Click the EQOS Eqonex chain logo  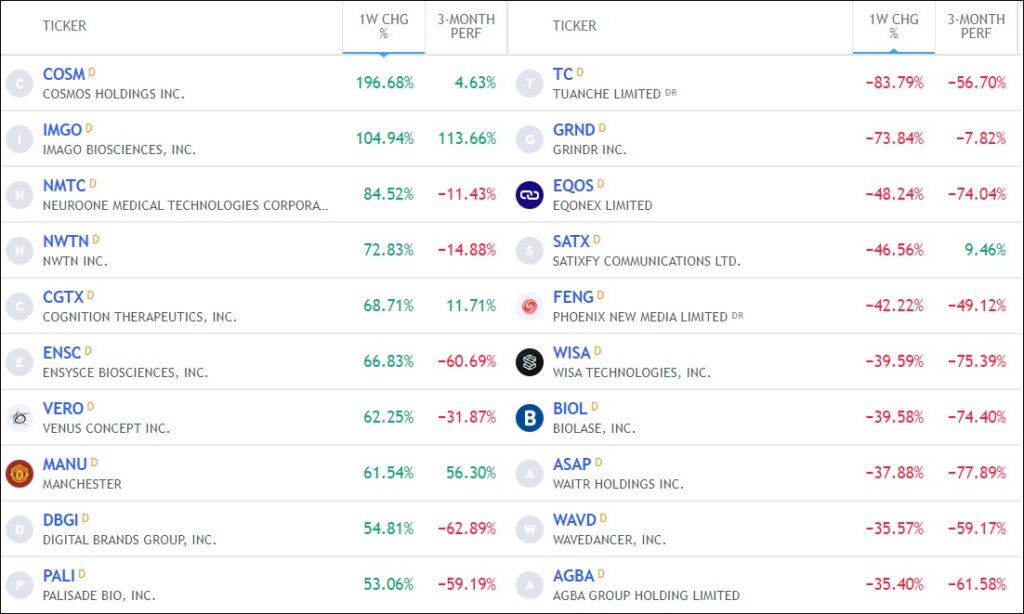tap(530, 195)
